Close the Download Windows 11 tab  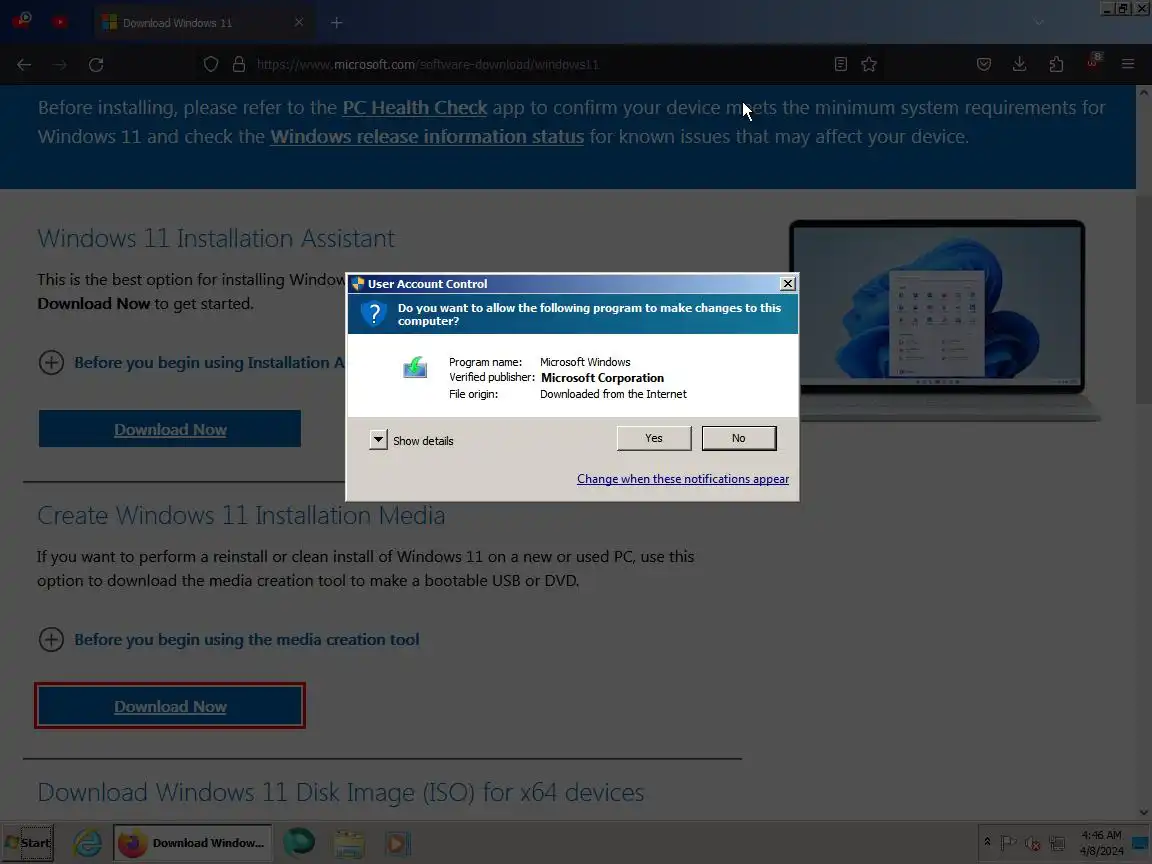point(299,23)
